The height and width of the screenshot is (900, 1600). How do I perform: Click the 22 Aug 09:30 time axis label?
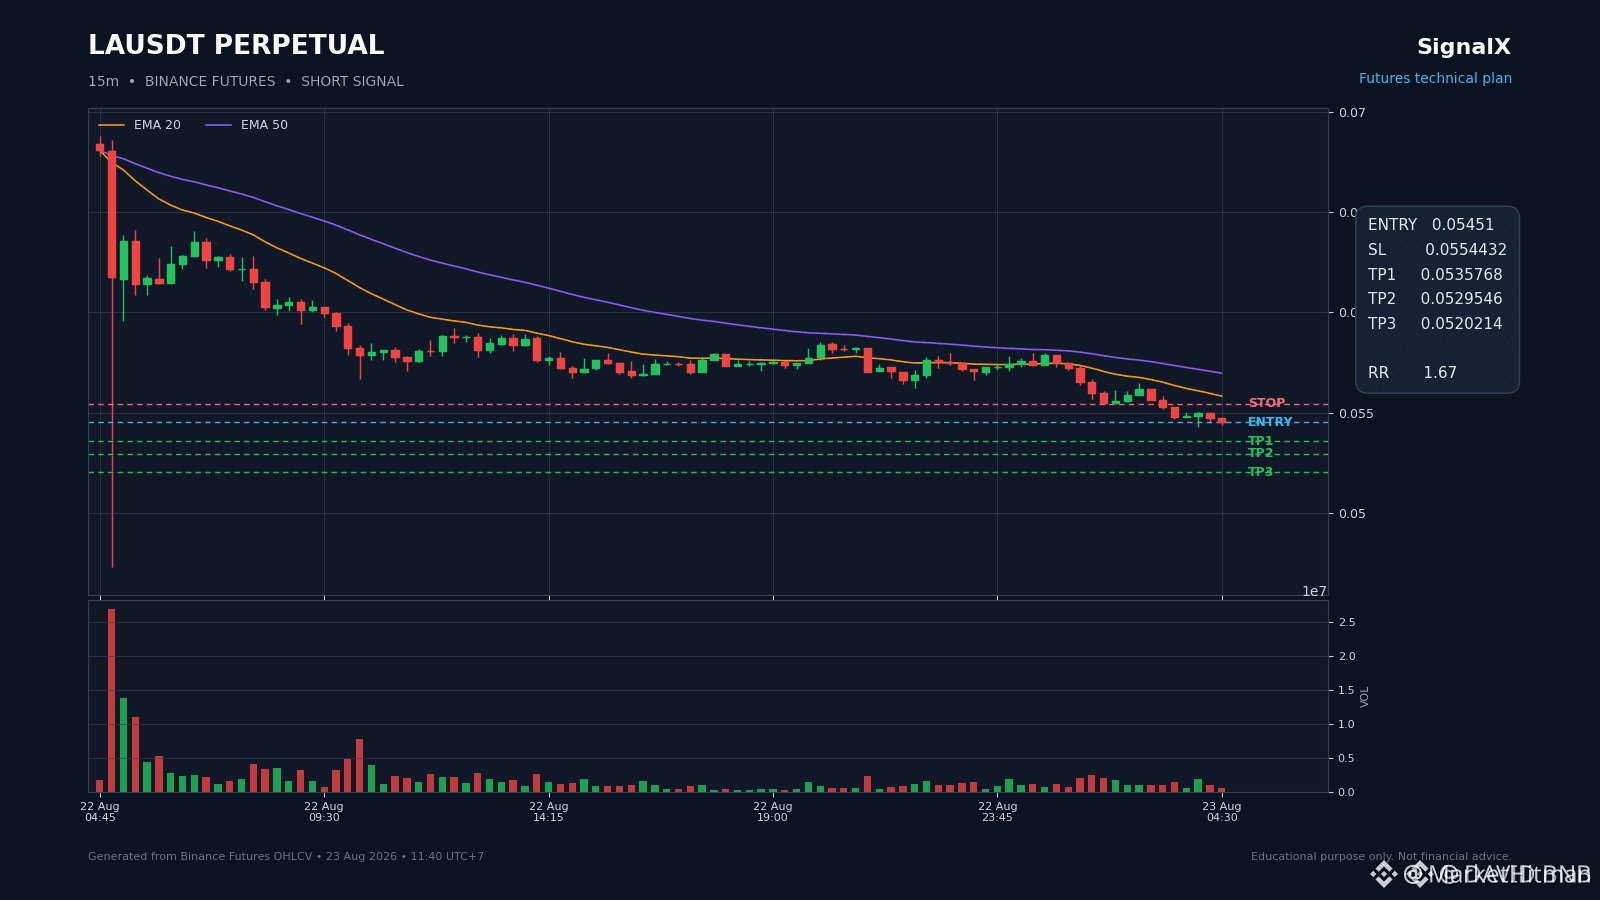[x=324, y=811]
